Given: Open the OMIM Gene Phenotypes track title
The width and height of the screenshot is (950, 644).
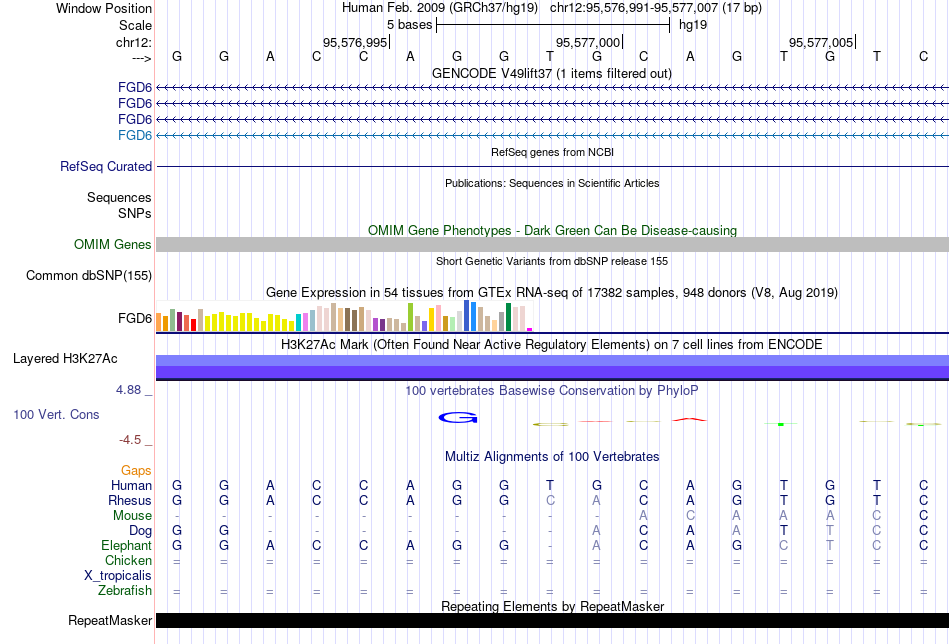Looking at the screenshot, I should (552, 230).
